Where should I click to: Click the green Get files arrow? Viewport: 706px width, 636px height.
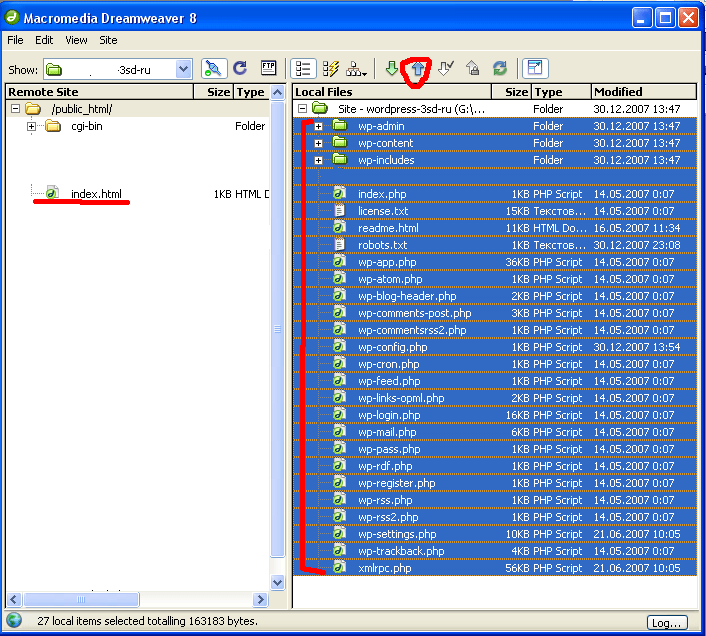coord(392,68)
